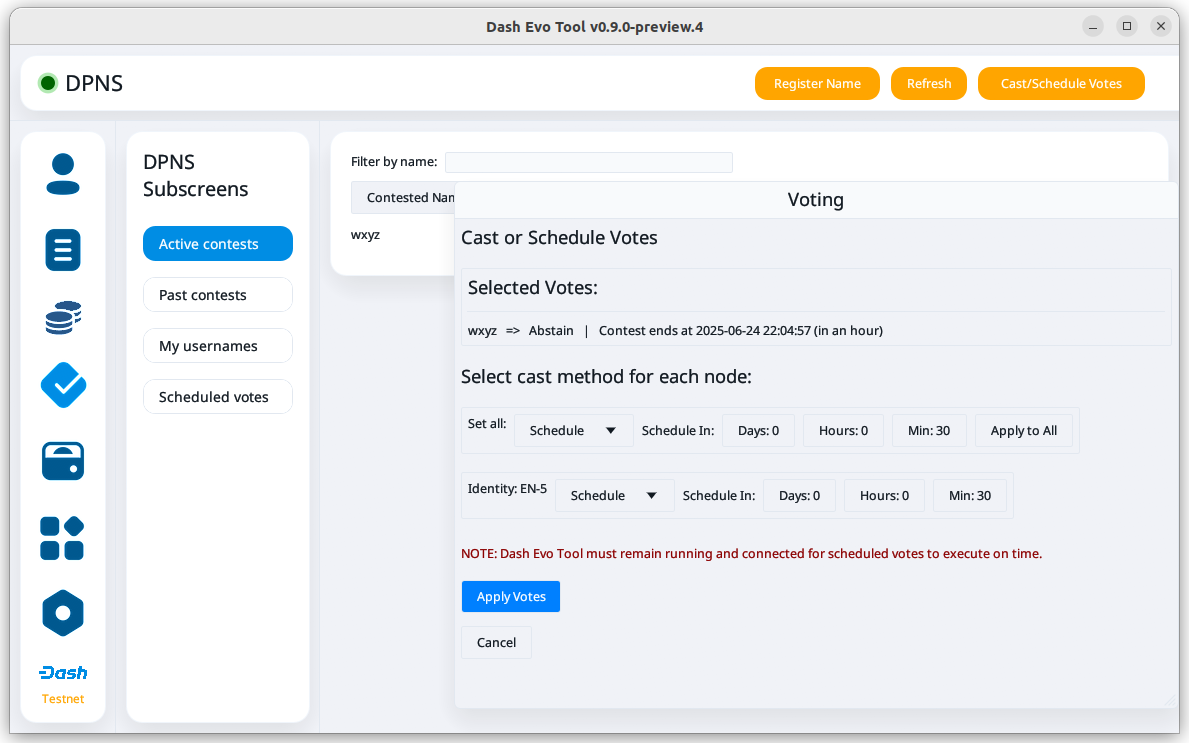Open the Identity EN-5 Schedule dropdown
The image size is (1189, 743).
(614, 495)
